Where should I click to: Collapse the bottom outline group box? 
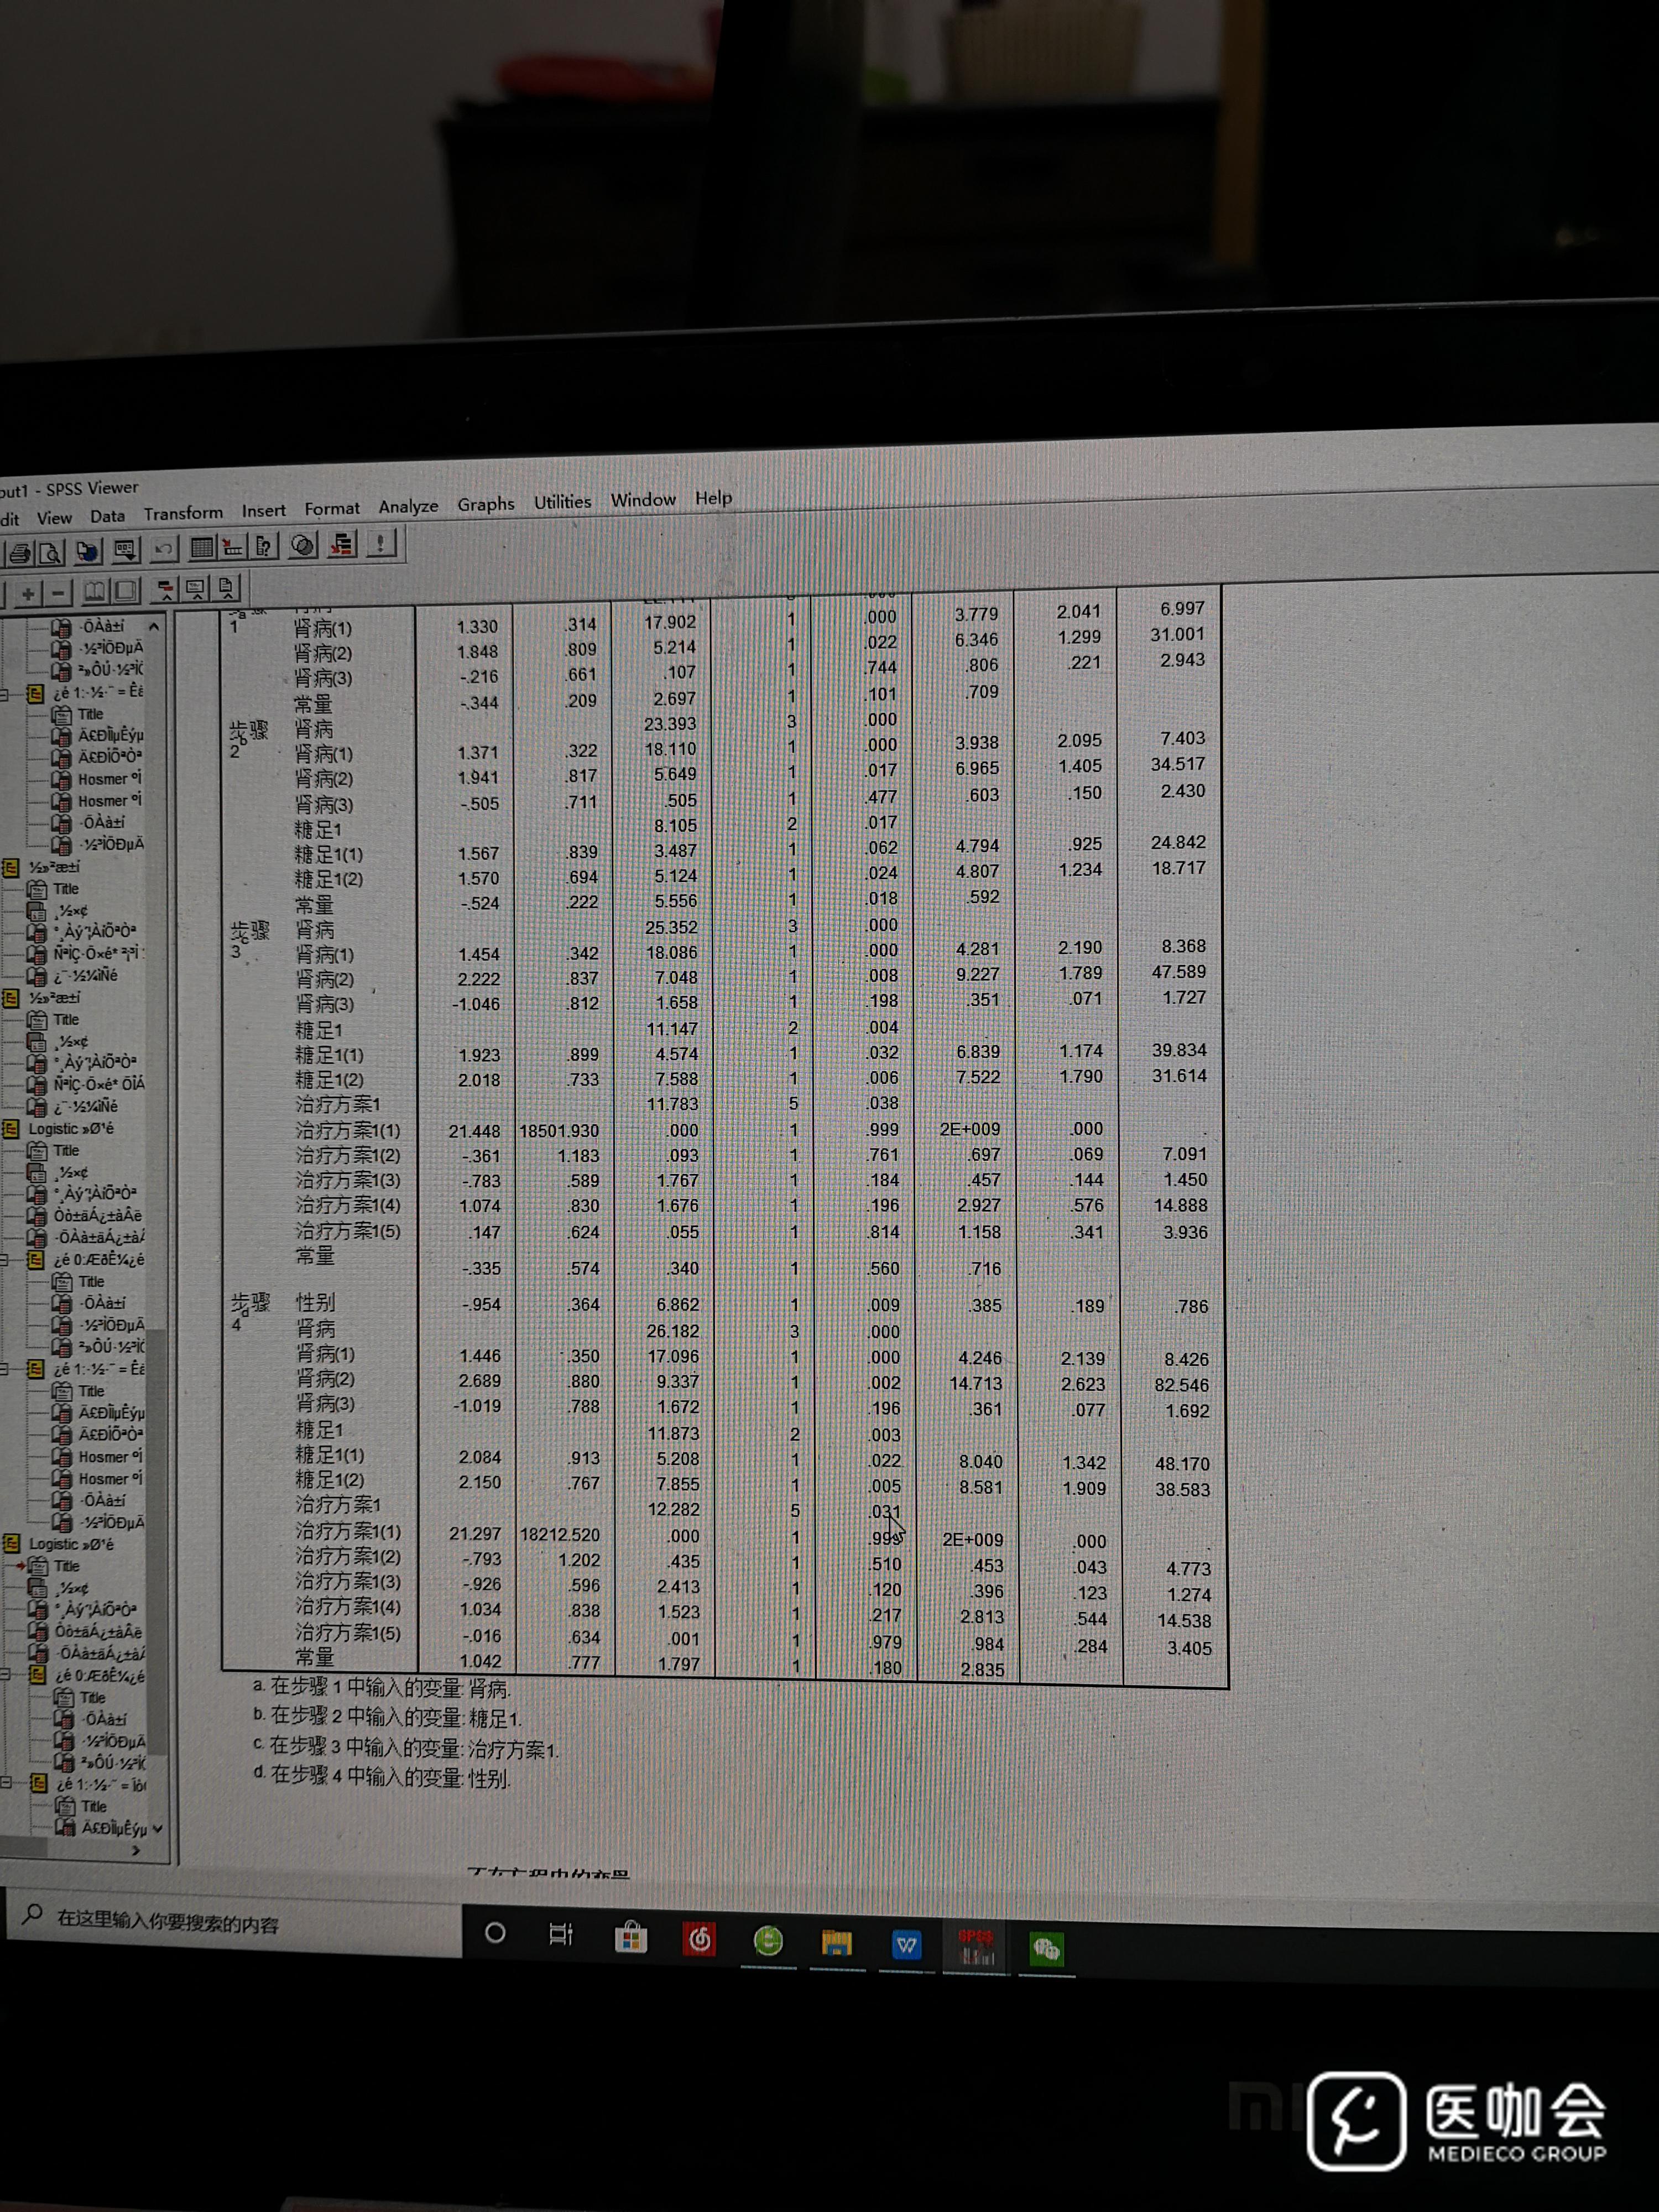click(x=6, y=1782)
